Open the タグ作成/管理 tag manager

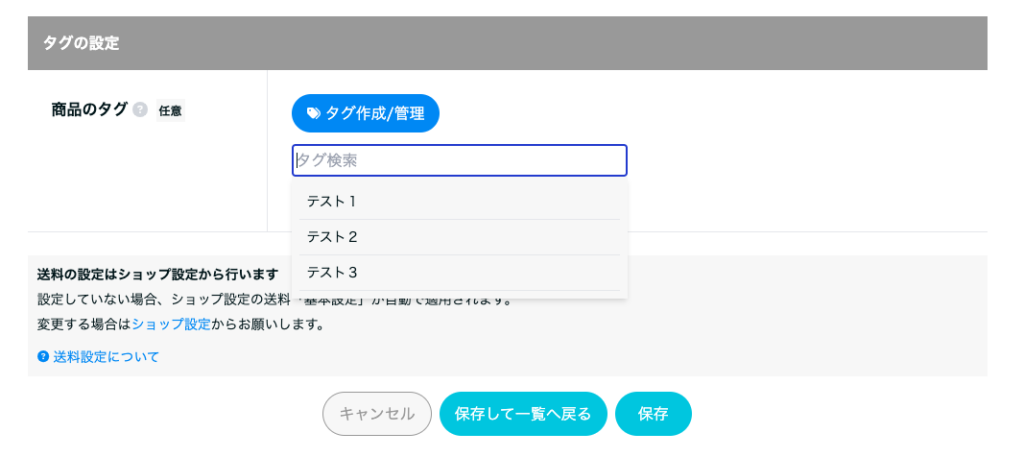(x=366, y=114)
